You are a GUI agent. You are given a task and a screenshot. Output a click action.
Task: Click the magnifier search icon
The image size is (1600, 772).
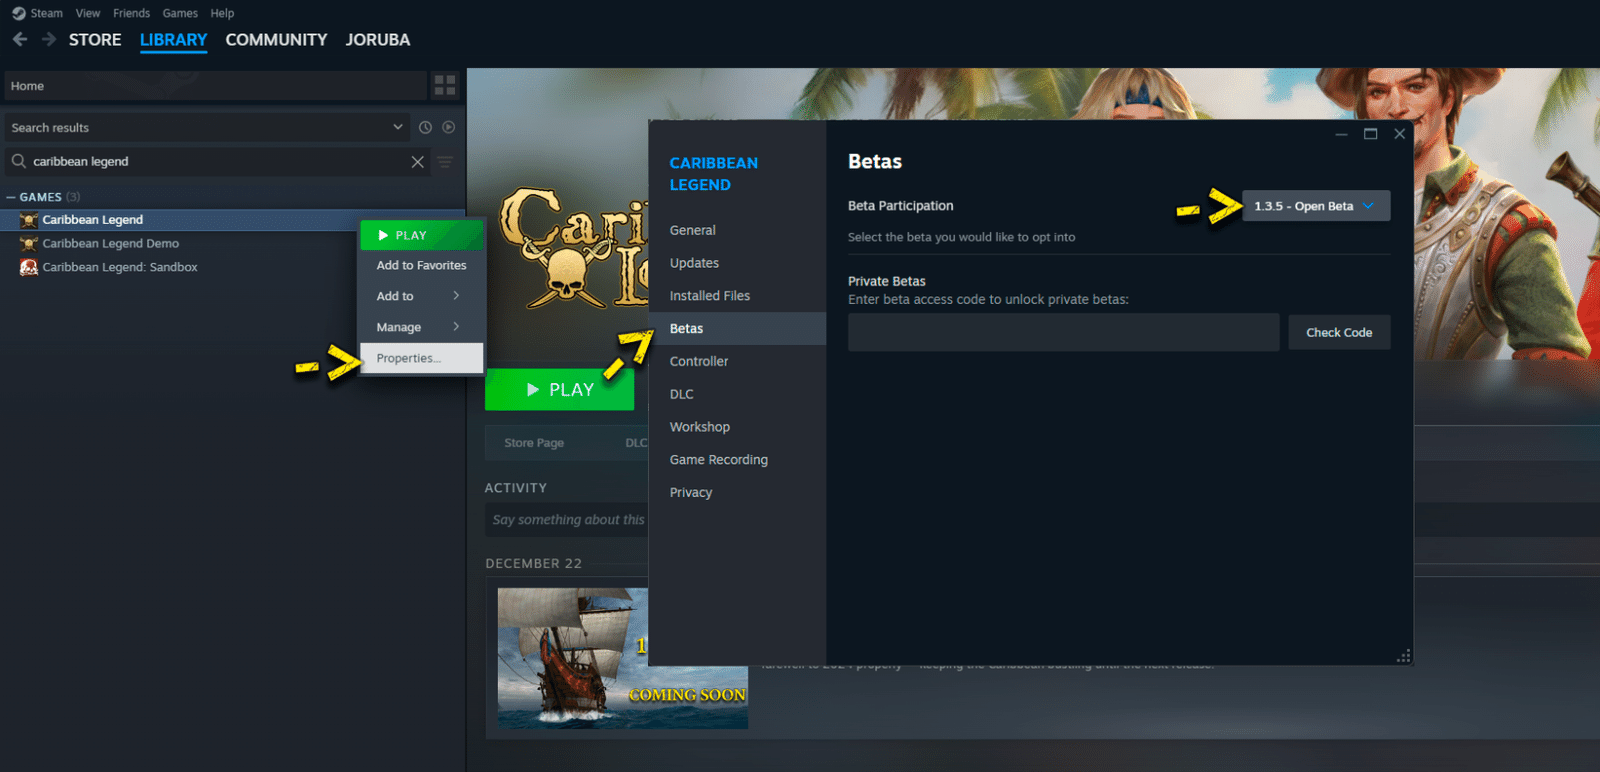[19, 161]
